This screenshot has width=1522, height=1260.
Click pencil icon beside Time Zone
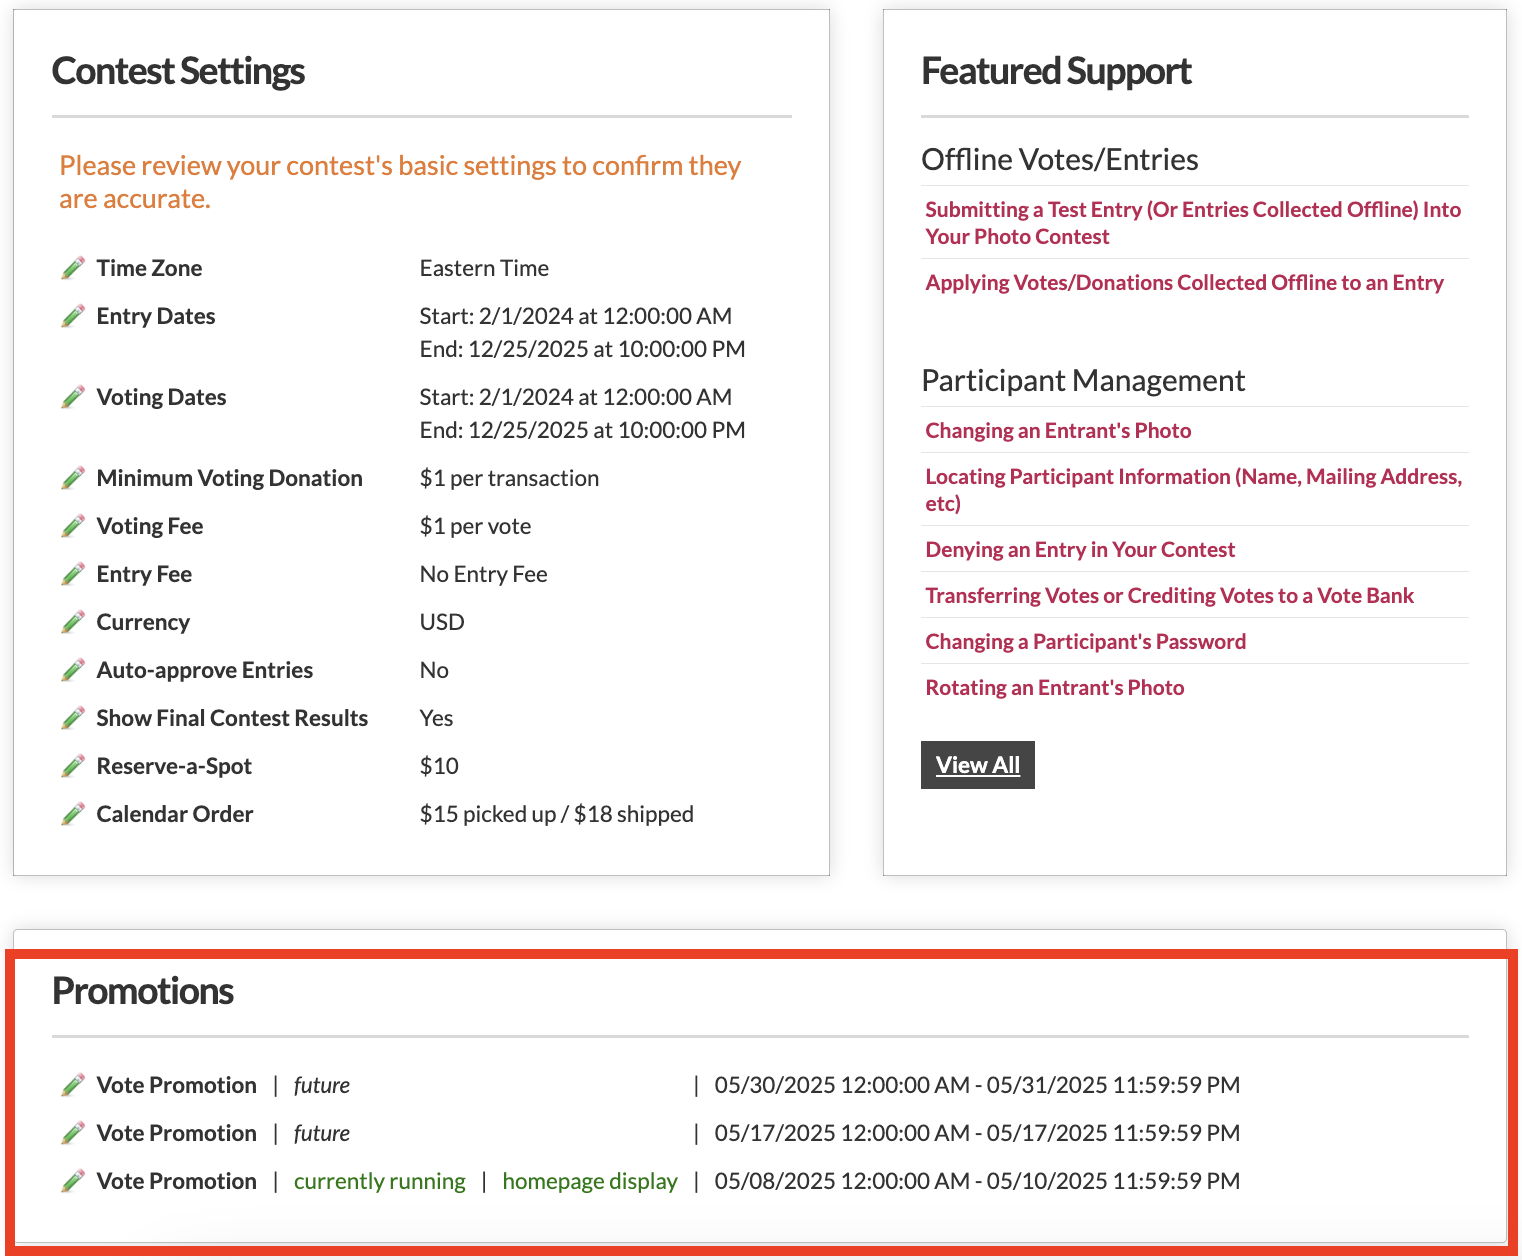click(x=73, y=268)
